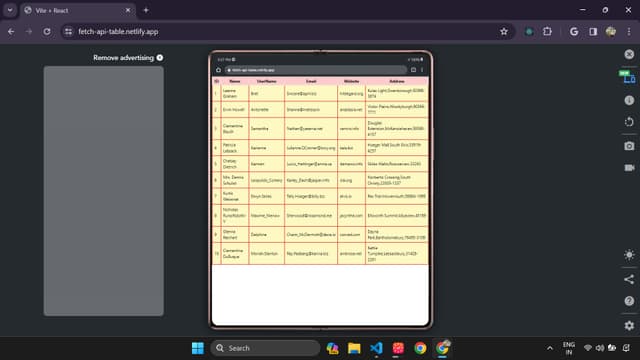Expand the tab search dropdown arrow
640x360 pixels.
pyautogui.click(x=10, y=10)
